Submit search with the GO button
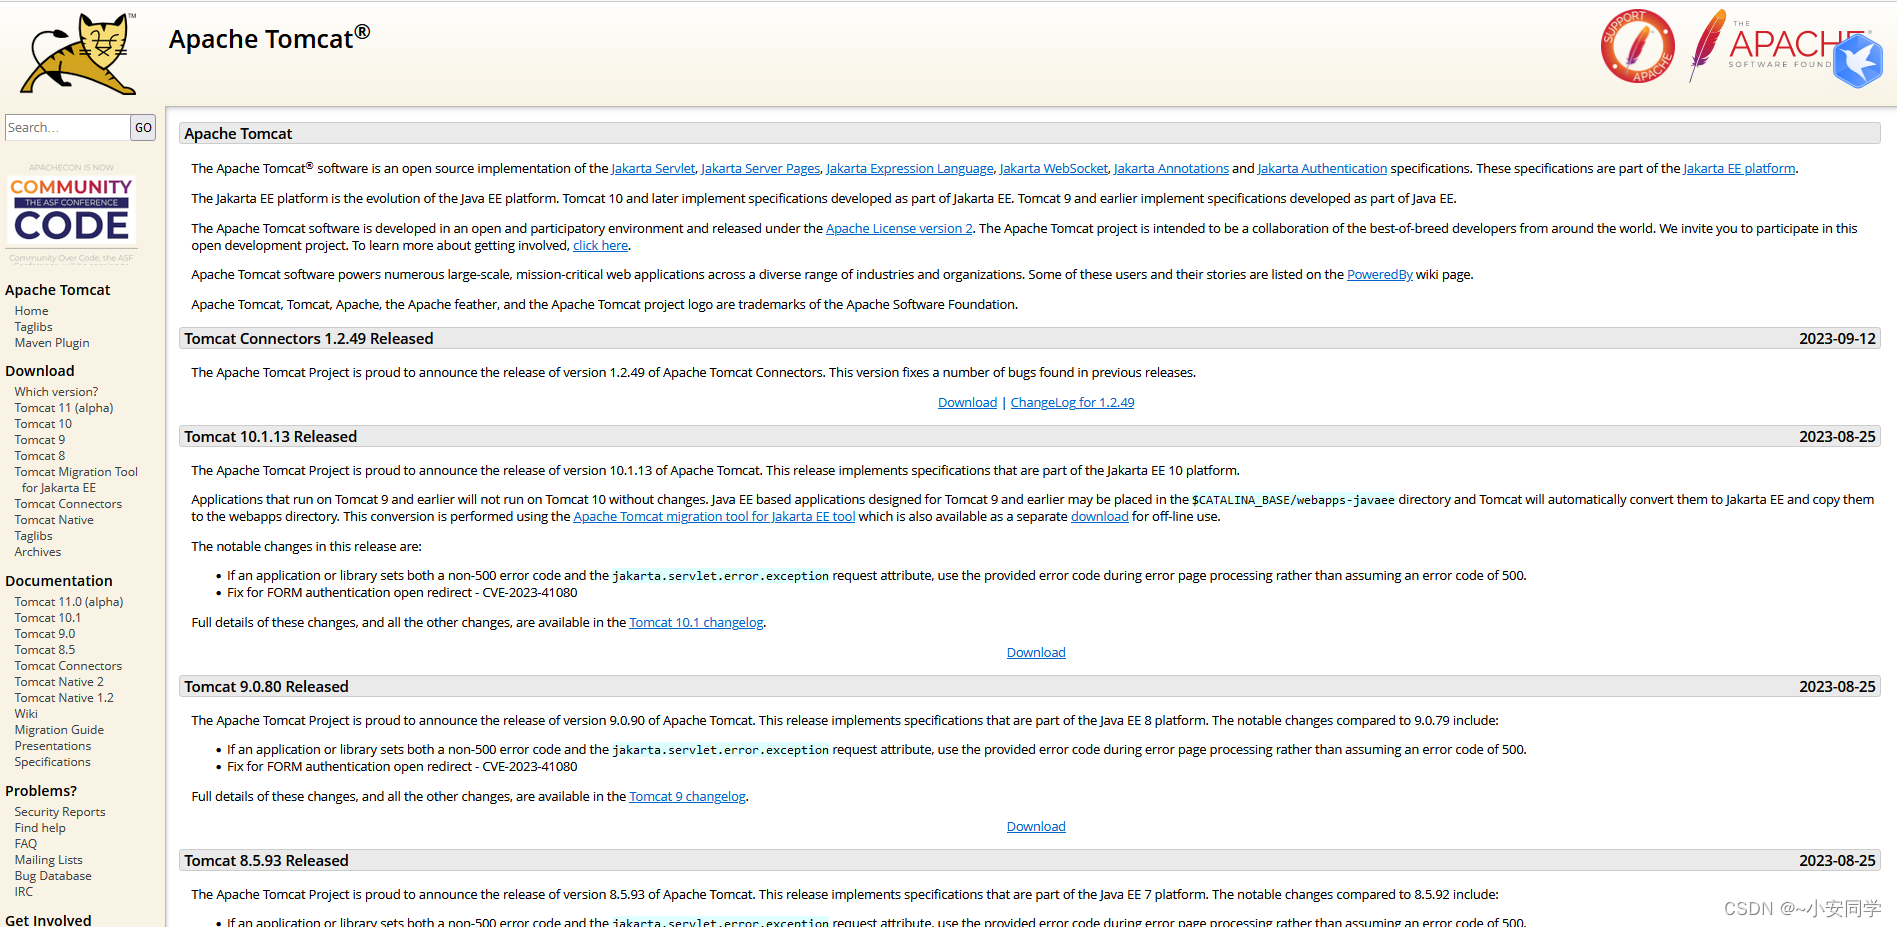1897x927 pixels. pos(143,128)
